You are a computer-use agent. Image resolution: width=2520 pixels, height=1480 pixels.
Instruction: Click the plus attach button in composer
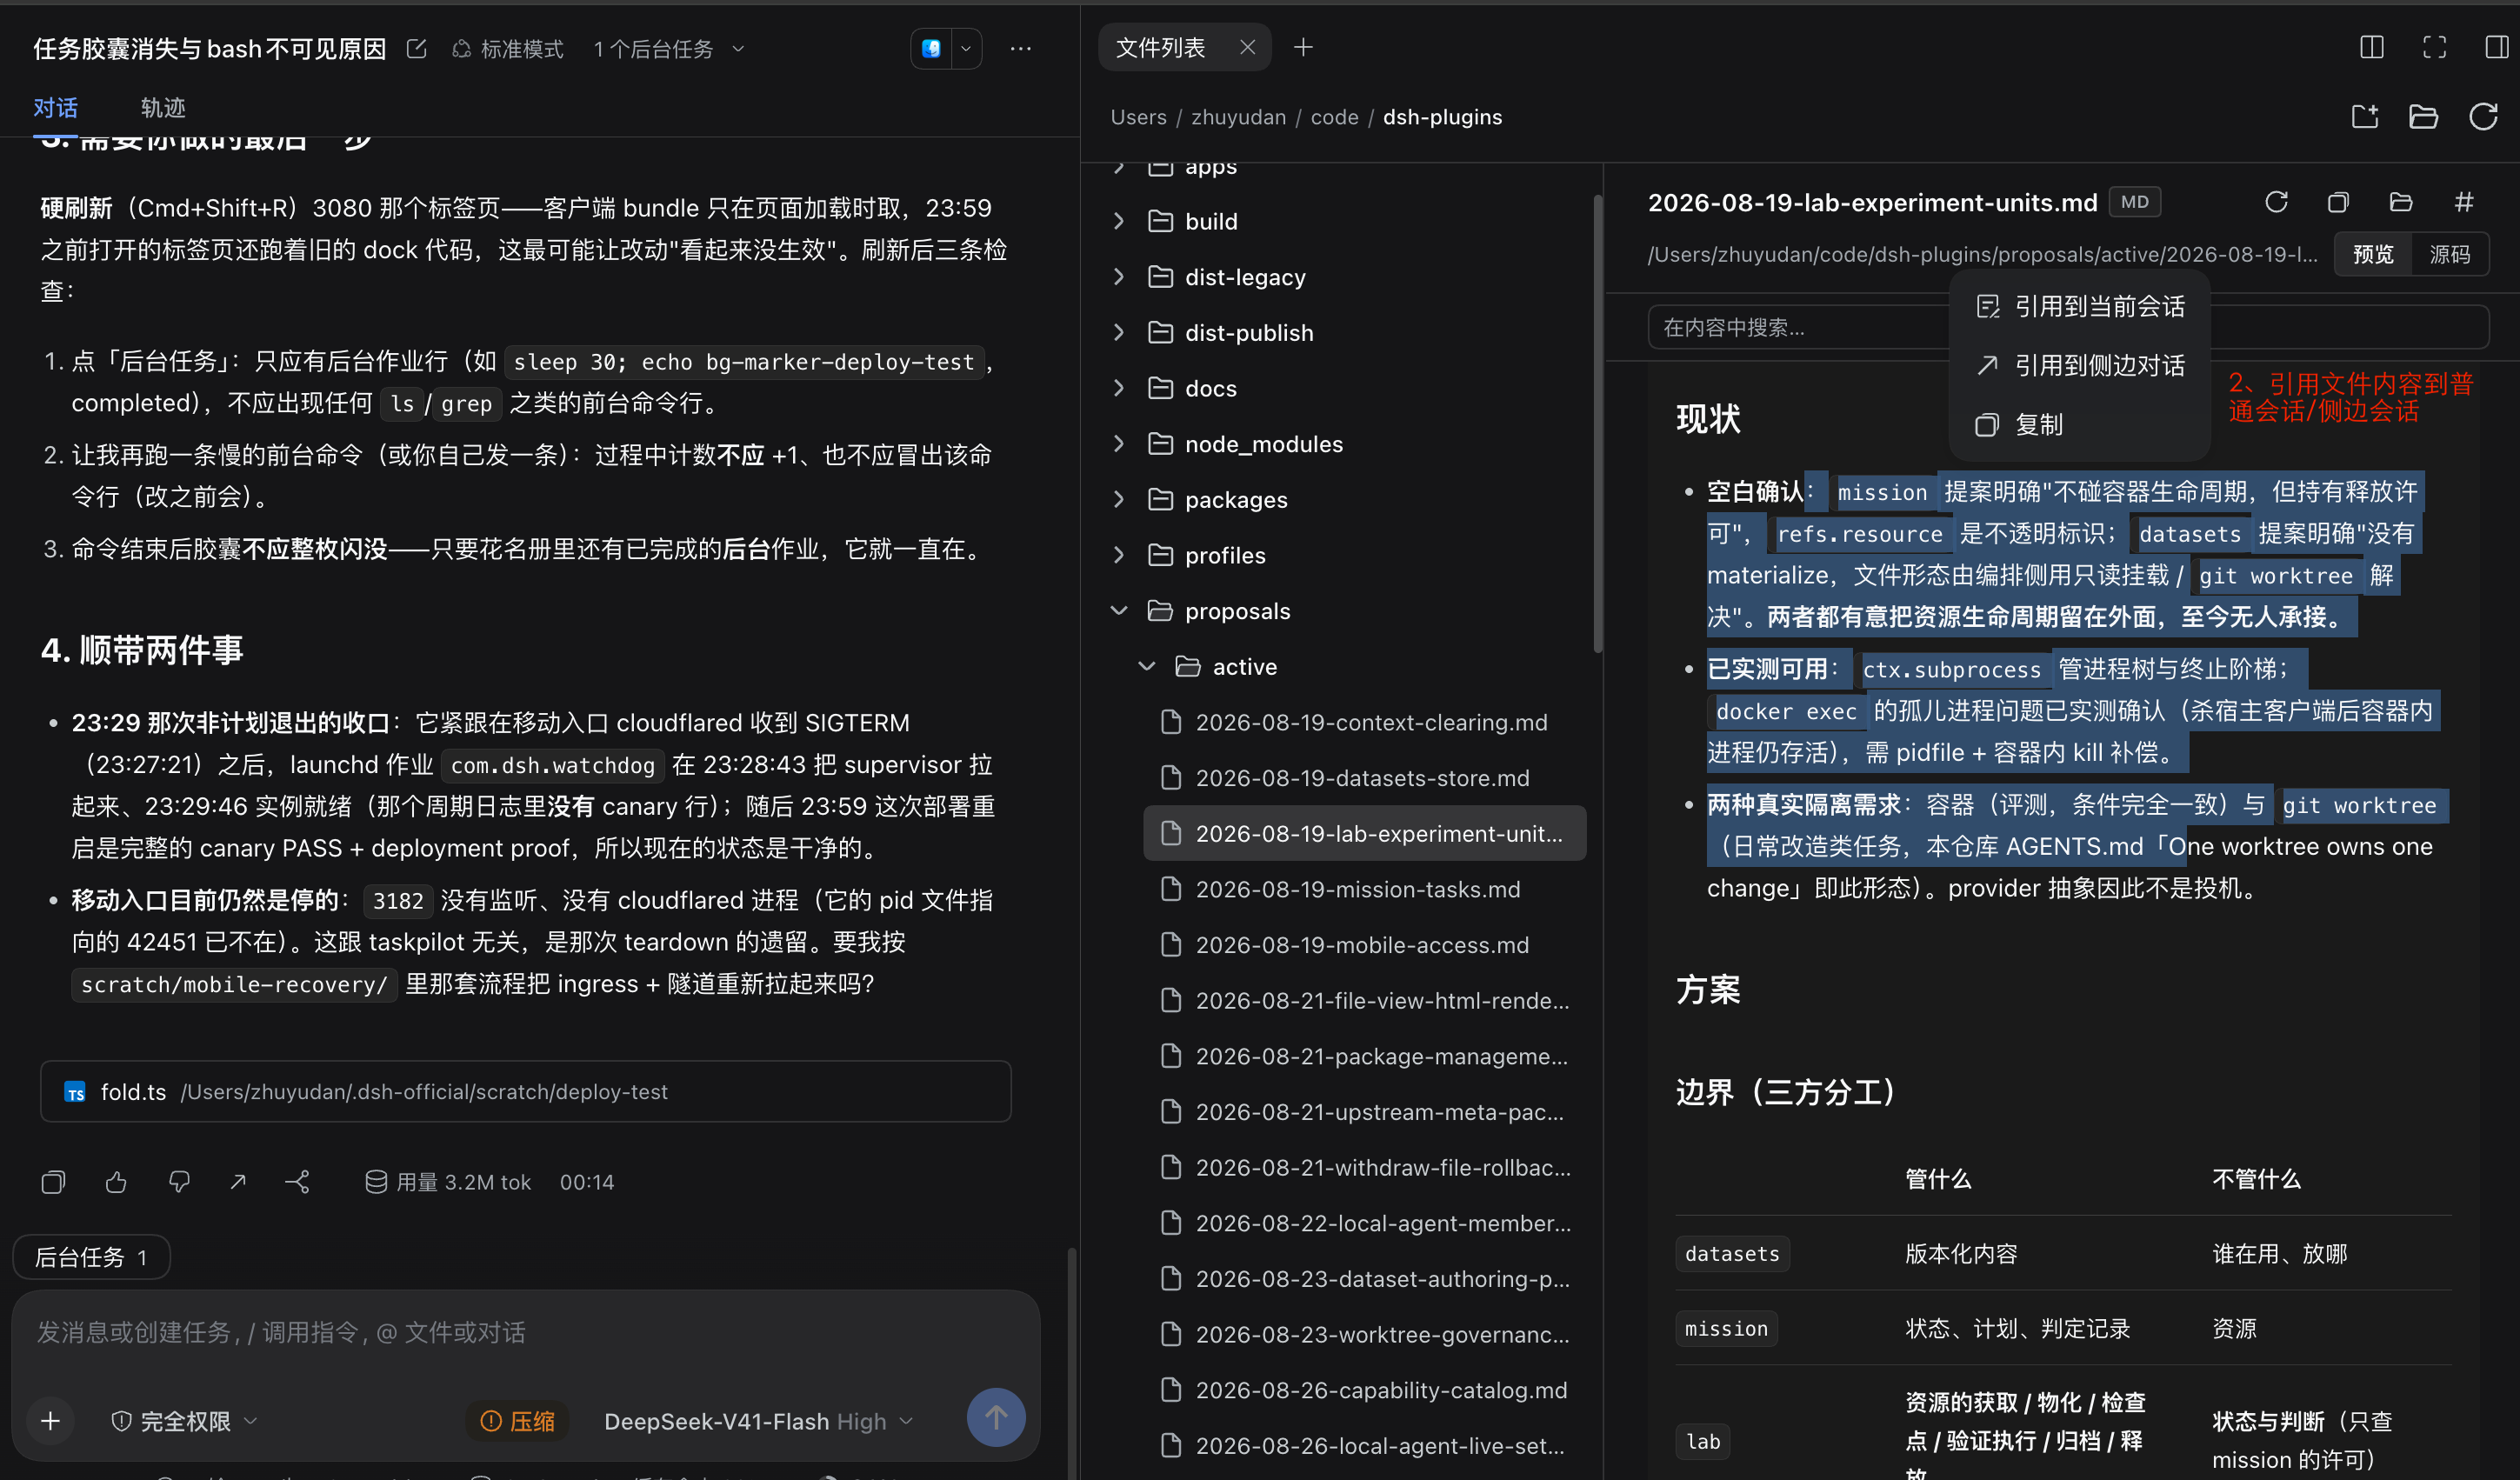[50, 1420]
